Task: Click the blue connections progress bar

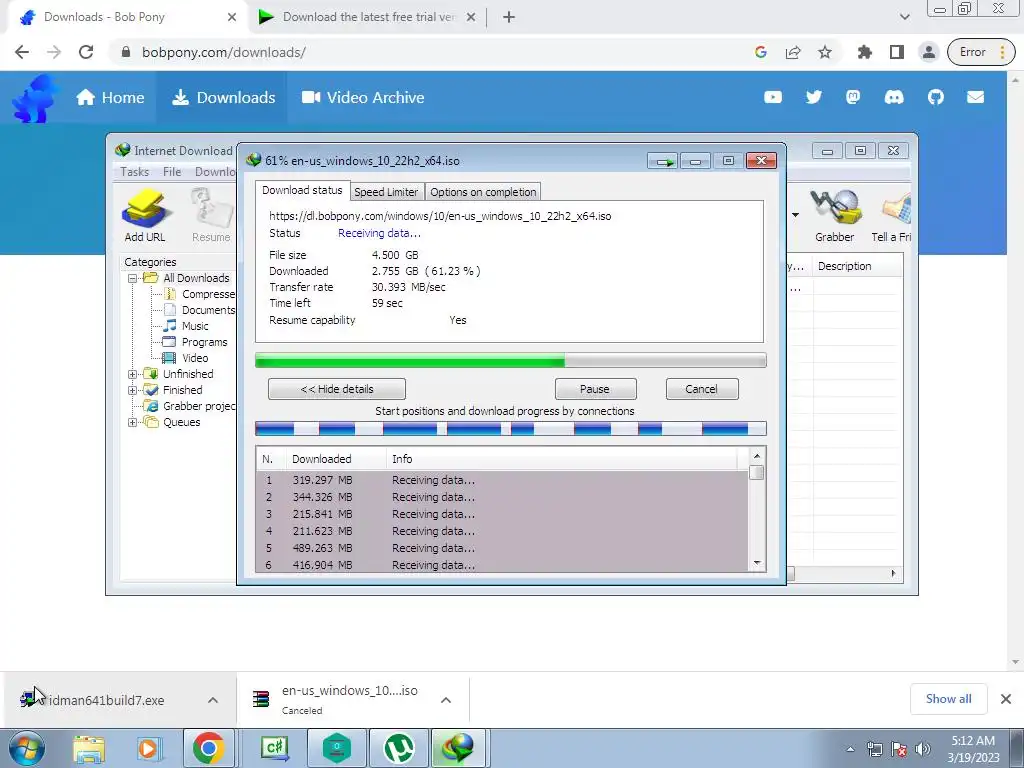Action: click(x=511, y=428)
